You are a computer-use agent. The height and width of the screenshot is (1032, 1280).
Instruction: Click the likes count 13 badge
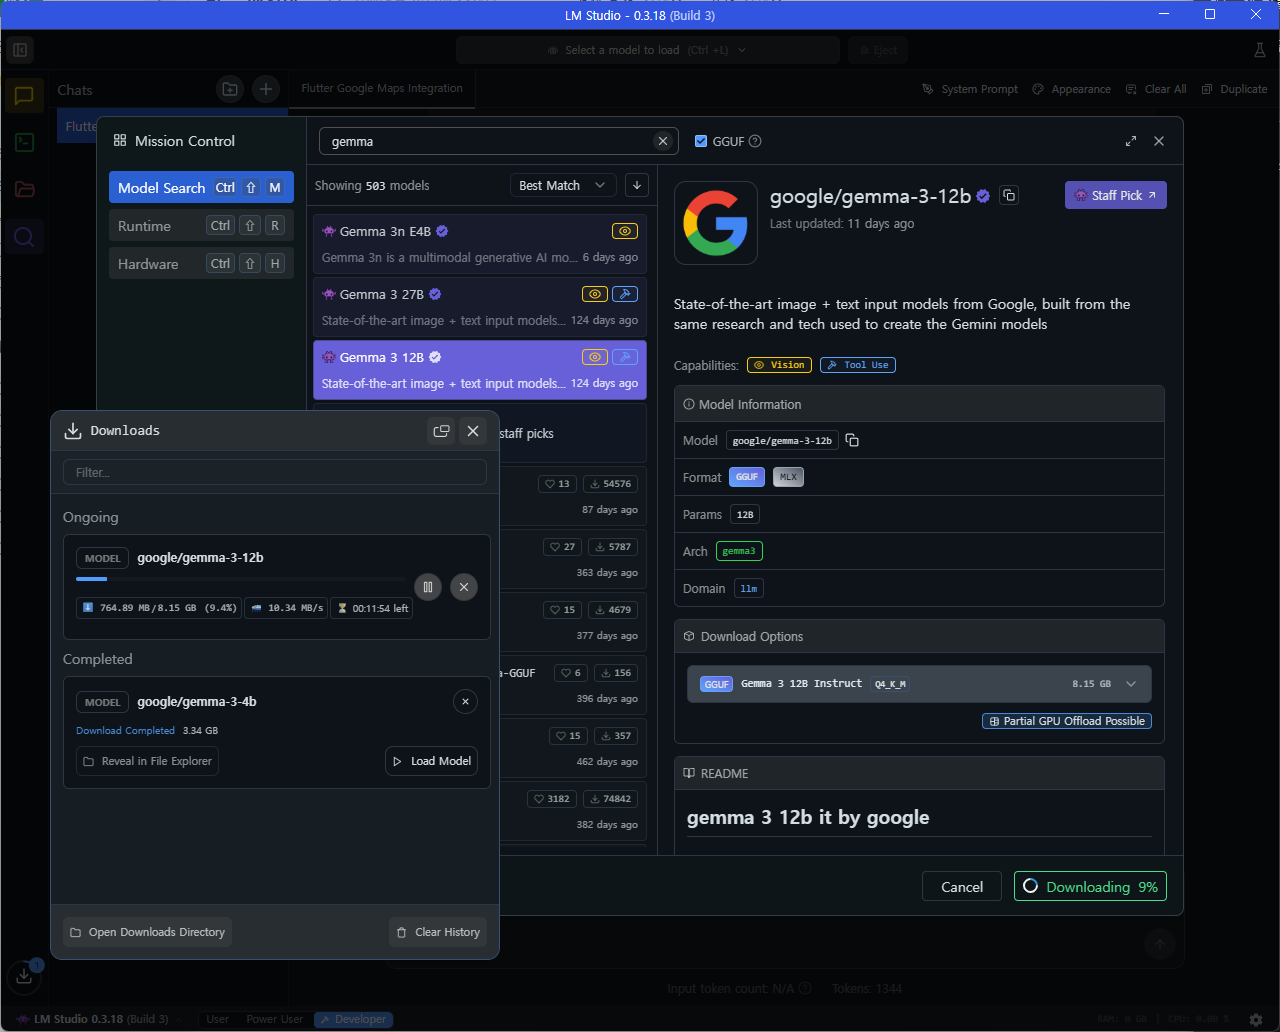(557, 484)
